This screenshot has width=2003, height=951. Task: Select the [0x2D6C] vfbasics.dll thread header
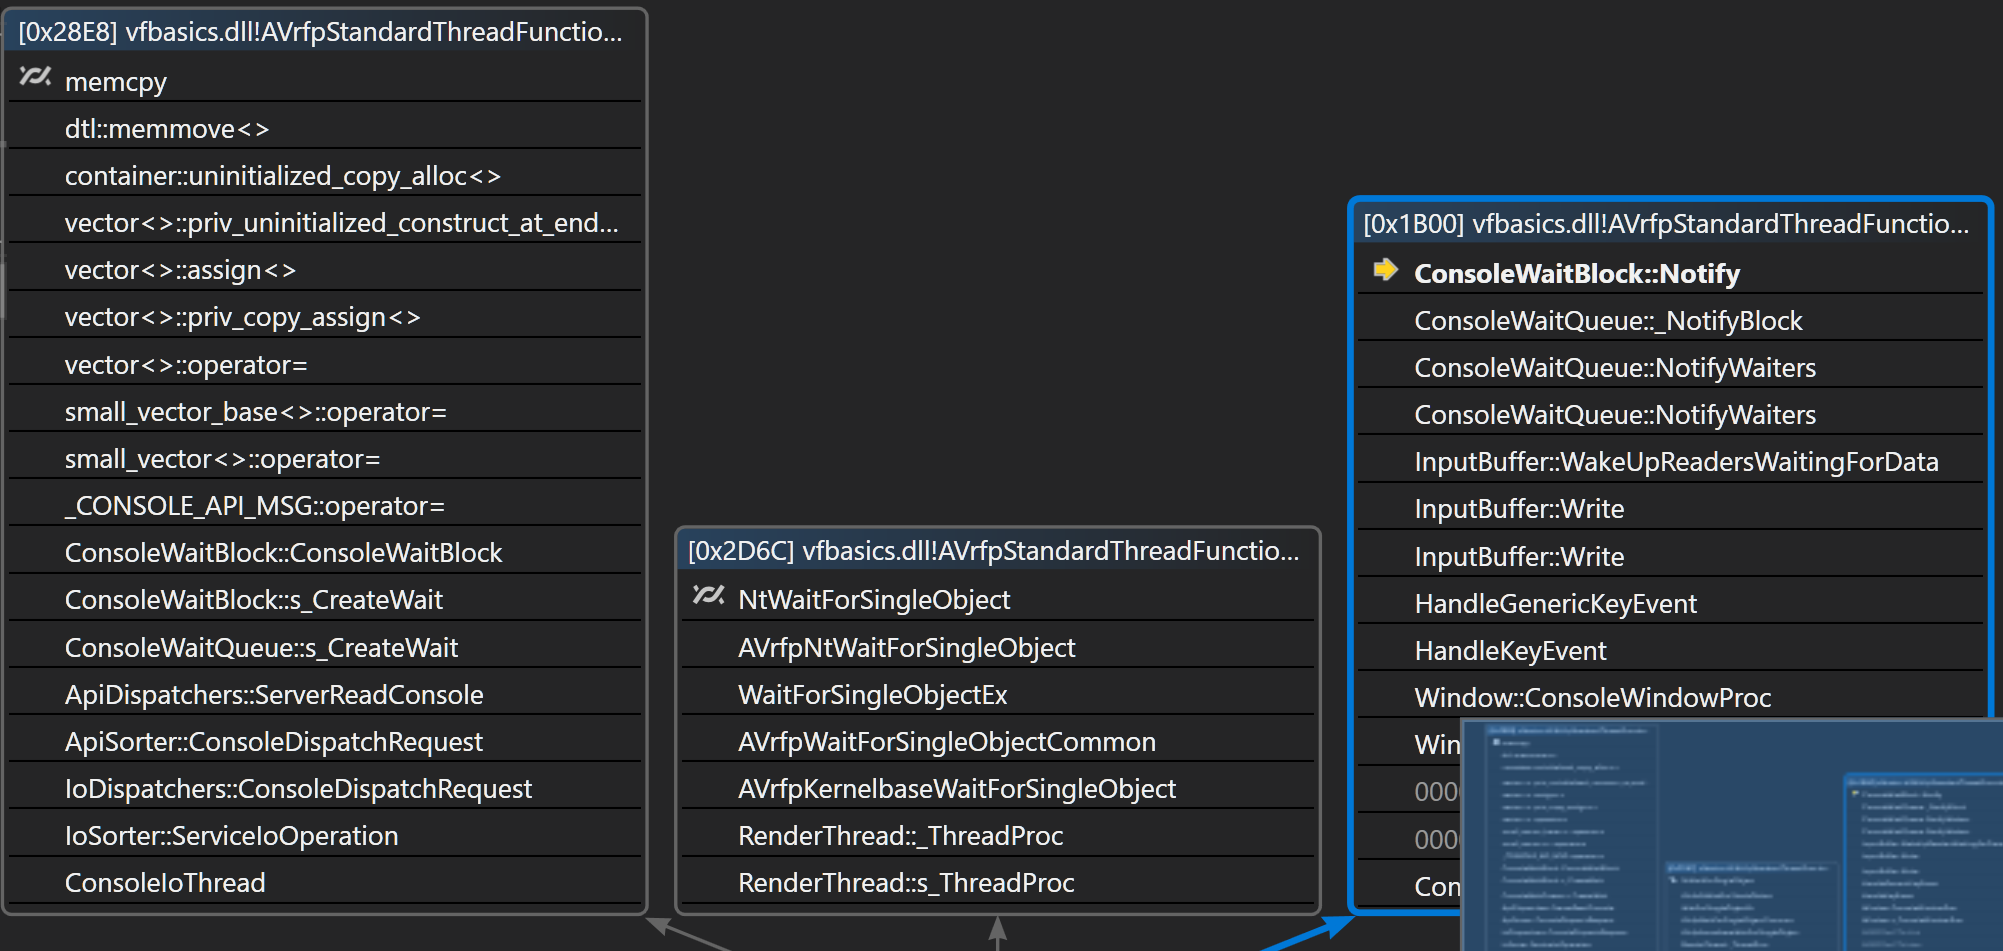[998, 551]
